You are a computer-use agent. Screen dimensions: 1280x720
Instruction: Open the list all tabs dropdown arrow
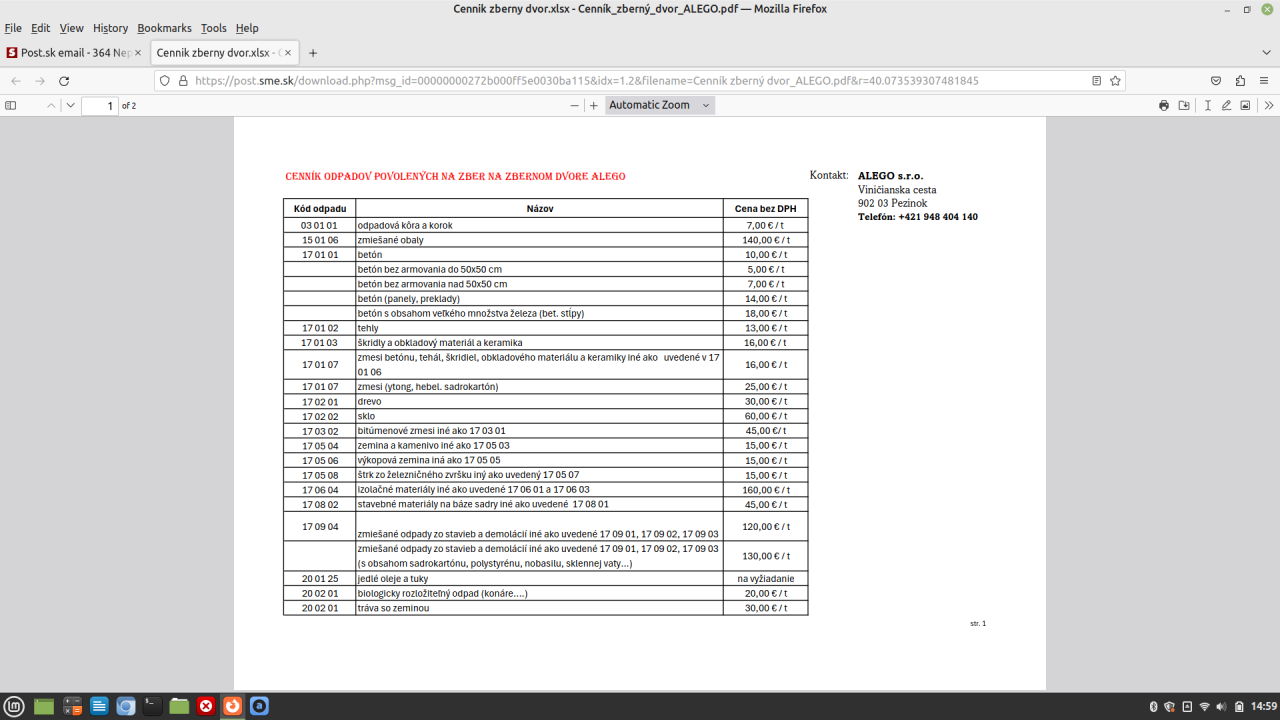1266,53
